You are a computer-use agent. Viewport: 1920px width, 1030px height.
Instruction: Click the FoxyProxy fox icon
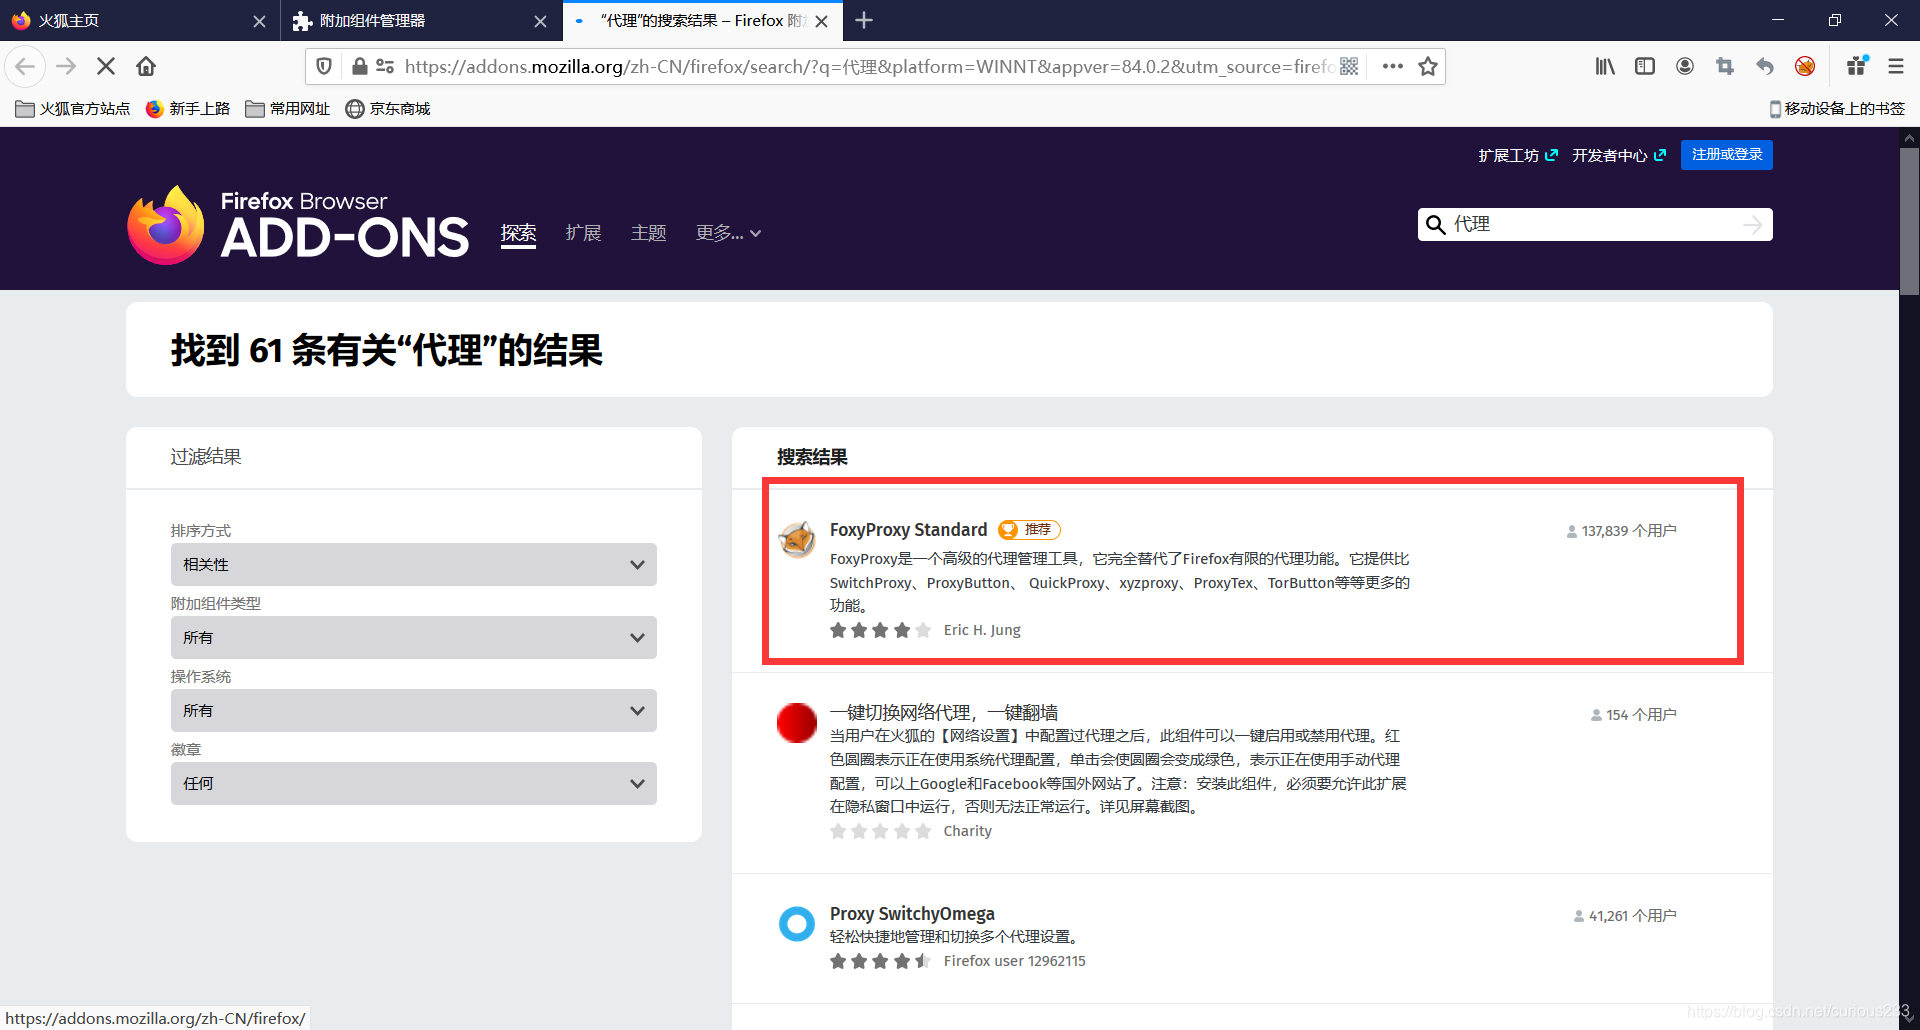point(797,540)
